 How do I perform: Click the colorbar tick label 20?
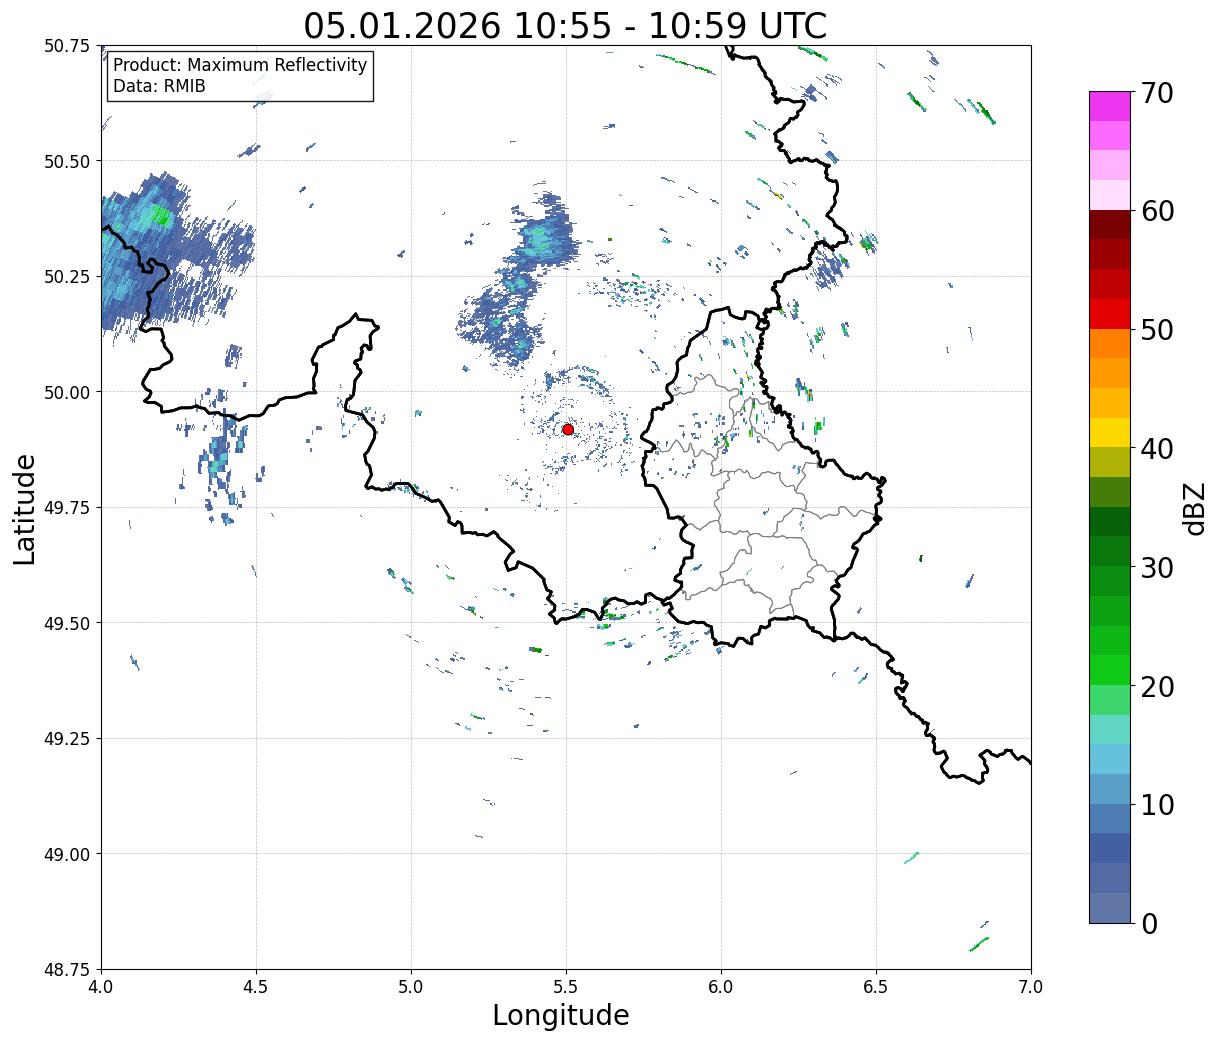[x=1157, y=686]
